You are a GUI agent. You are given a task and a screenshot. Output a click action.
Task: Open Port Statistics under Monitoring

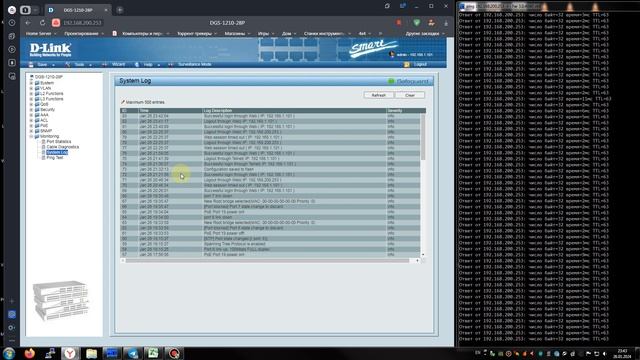pyautogui.click(x=58, y=142)
